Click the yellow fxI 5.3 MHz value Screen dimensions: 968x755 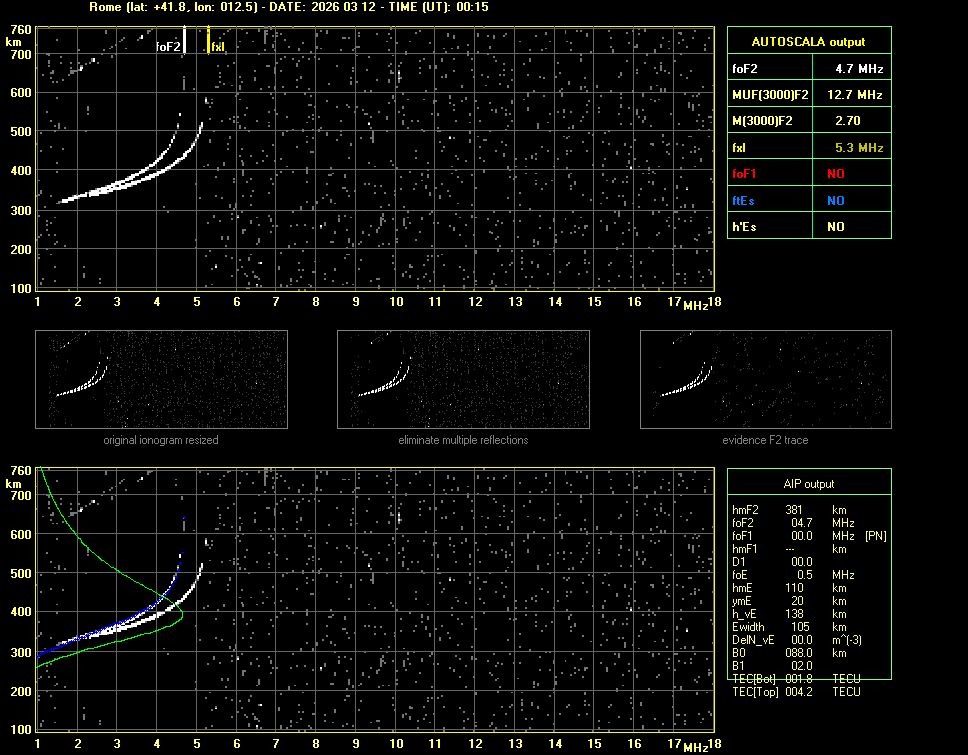[x=858, y=148]
